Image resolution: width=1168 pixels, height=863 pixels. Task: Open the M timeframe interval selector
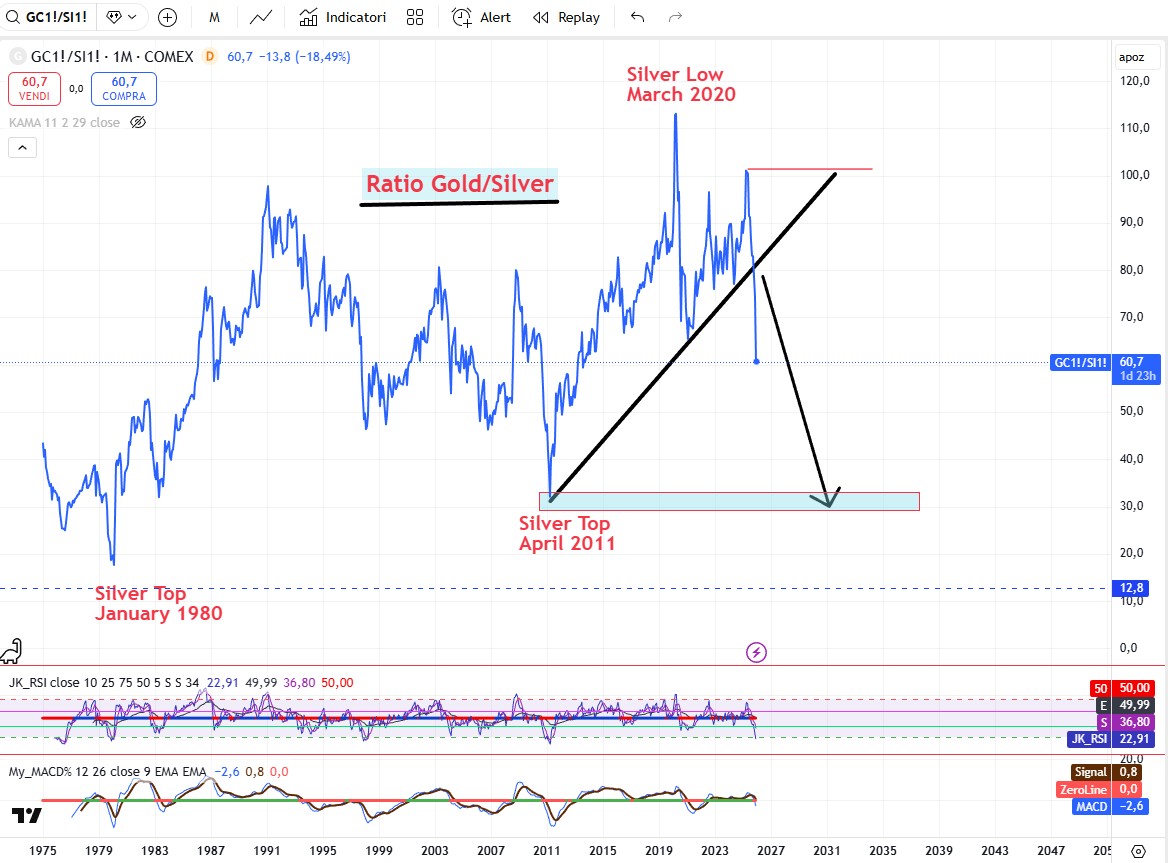point(214,17)
